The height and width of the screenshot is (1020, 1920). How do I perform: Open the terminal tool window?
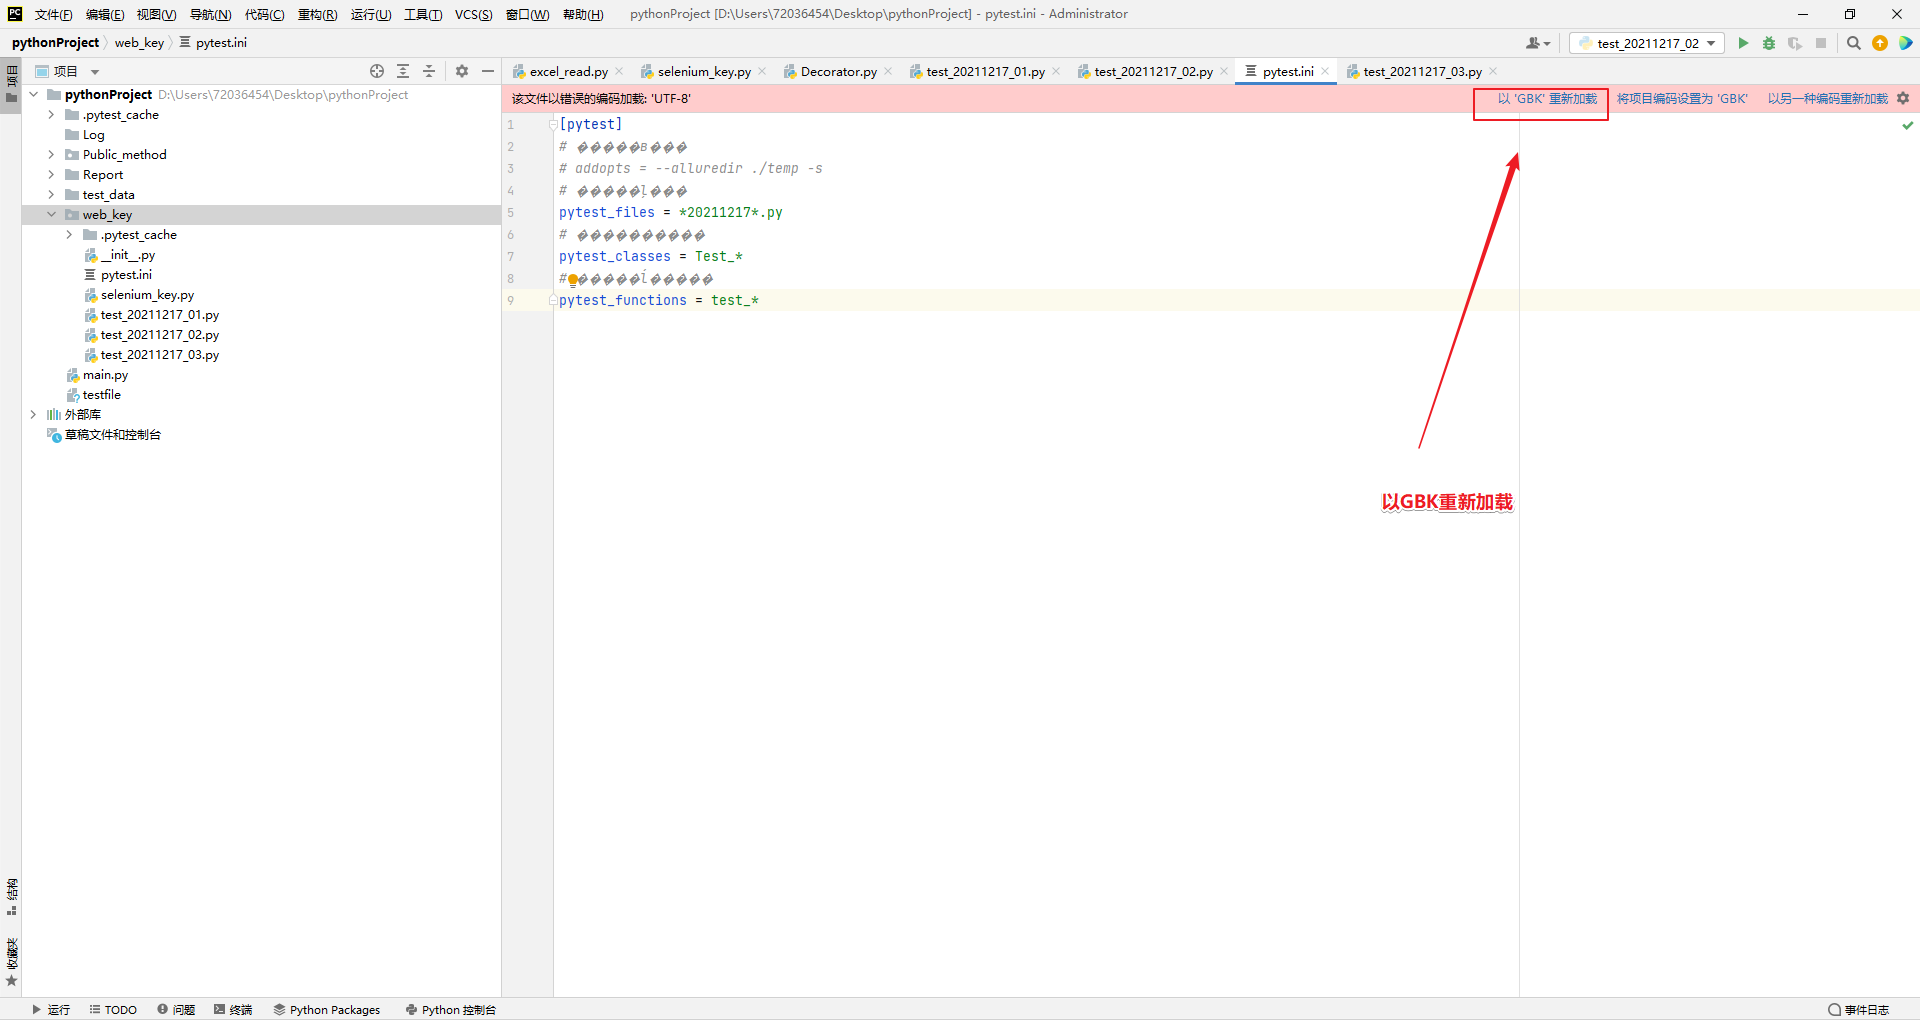tap(233, 1010)
